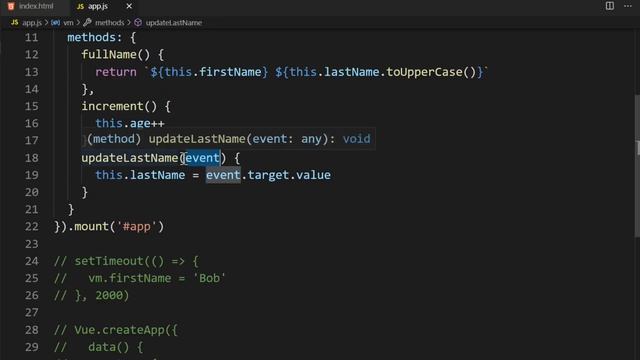Click the selected 'event' parameter on line 18
The width and height of the screenshot is (640, 360).
pos(202,158)
